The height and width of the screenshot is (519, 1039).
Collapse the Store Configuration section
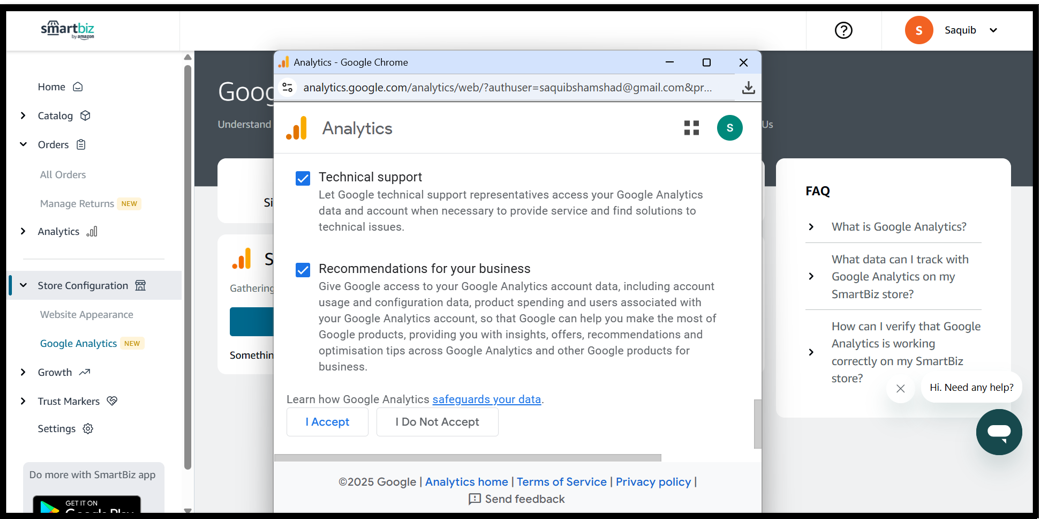[x=24, y=286]
